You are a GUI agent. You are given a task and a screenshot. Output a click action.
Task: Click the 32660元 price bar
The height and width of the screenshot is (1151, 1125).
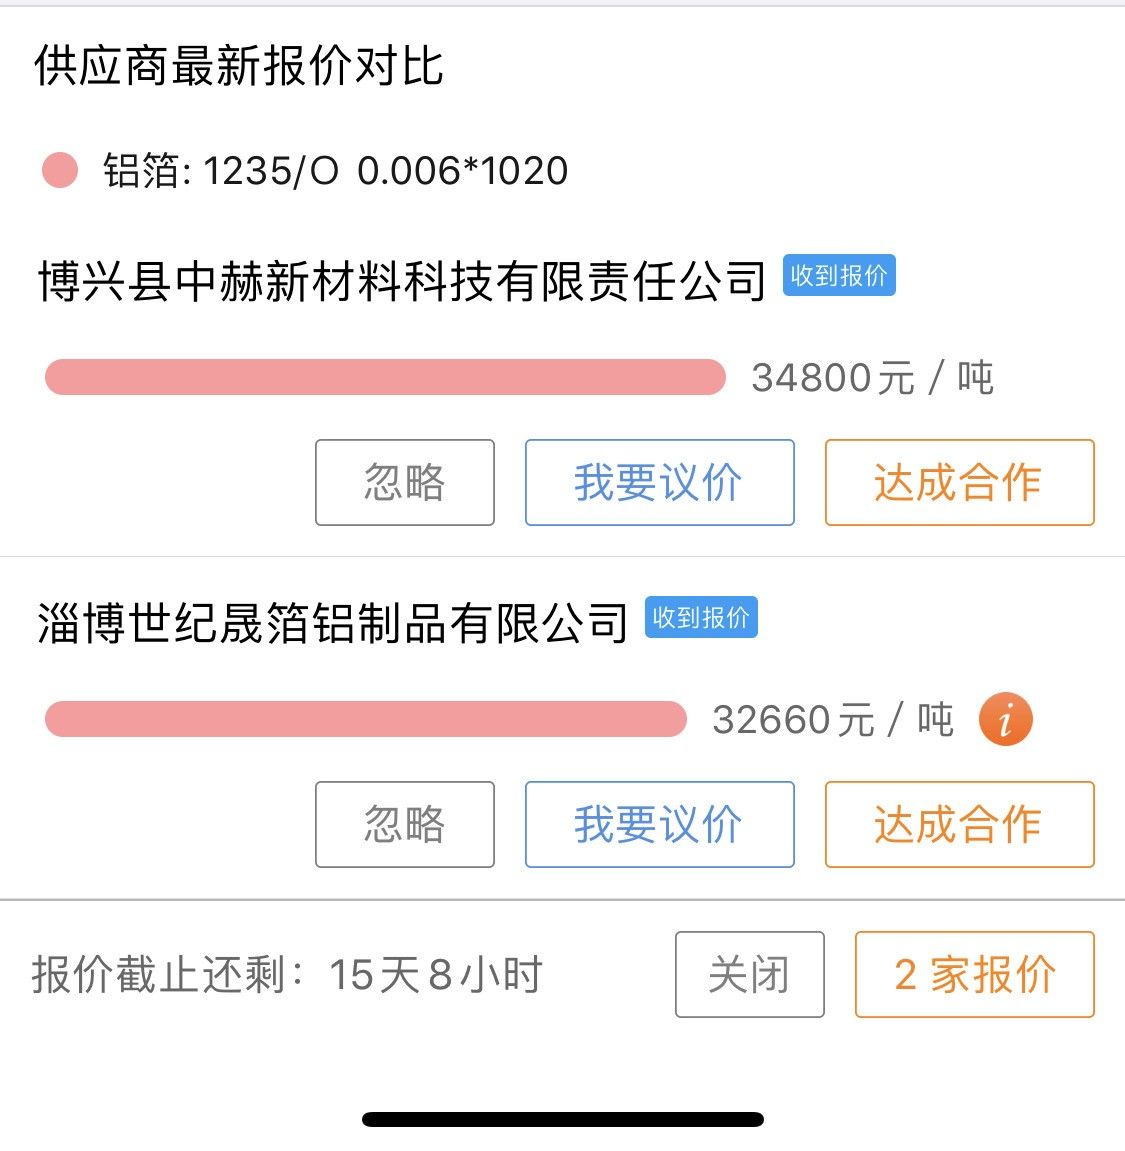tap(365, 719)
